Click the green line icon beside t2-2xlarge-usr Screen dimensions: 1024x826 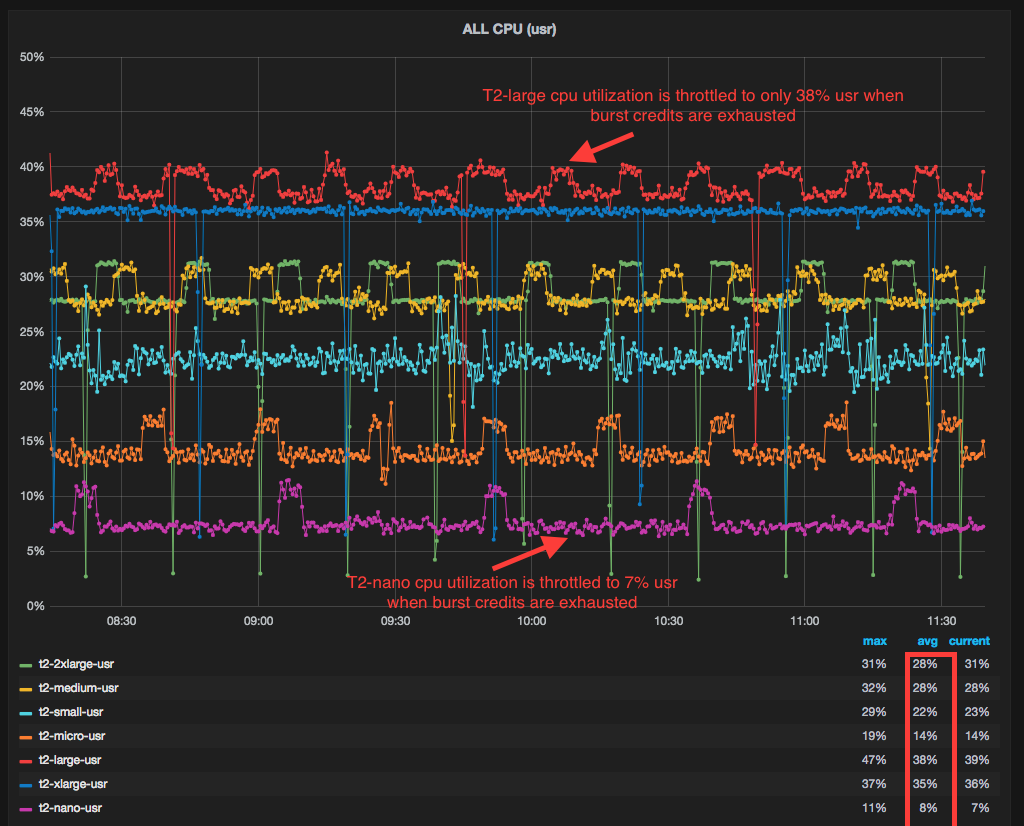point(24,663)
